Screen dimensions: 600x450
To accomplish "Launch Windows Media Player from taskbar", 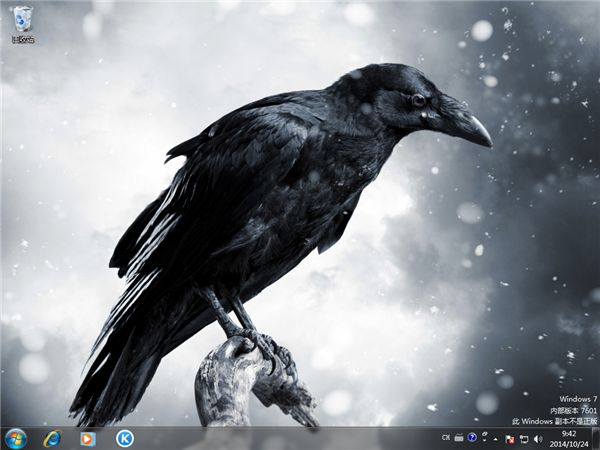I will 88,438.
